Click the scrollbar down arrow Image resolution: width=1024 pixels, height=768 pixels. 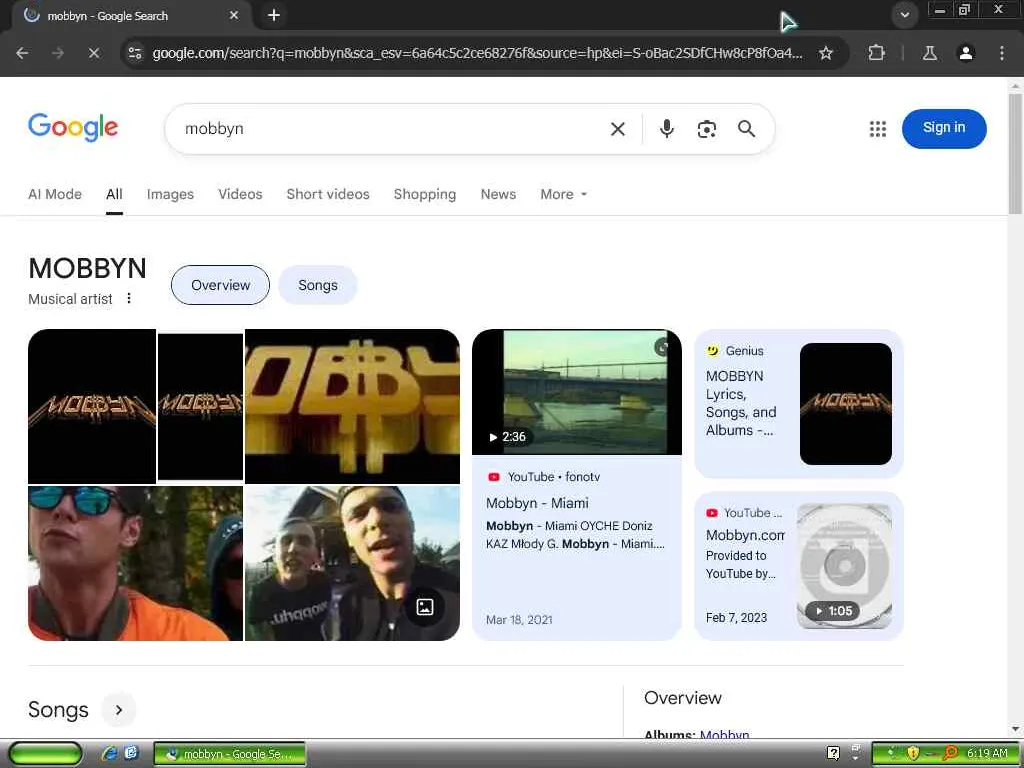point(1015,729)
